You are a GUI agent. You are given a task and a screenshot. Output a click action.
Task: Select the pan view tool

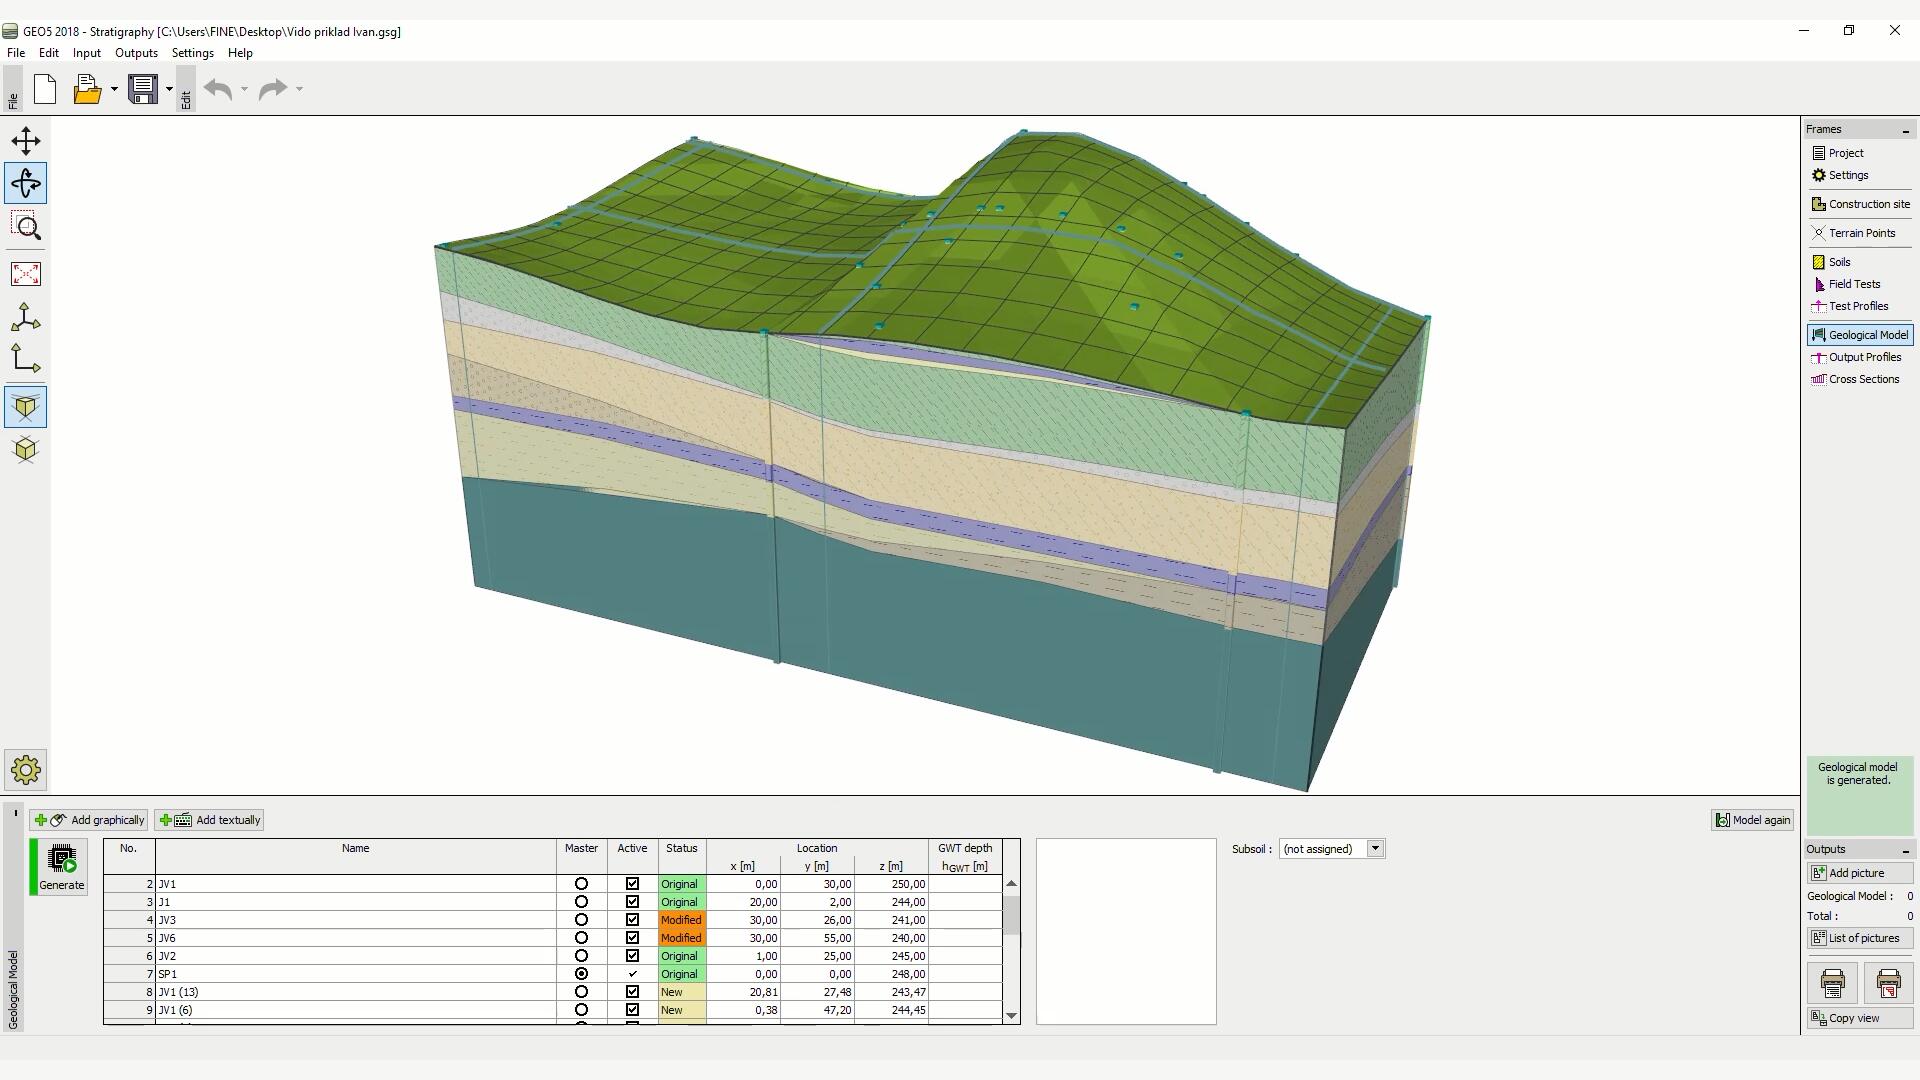[x=26, y=140]
